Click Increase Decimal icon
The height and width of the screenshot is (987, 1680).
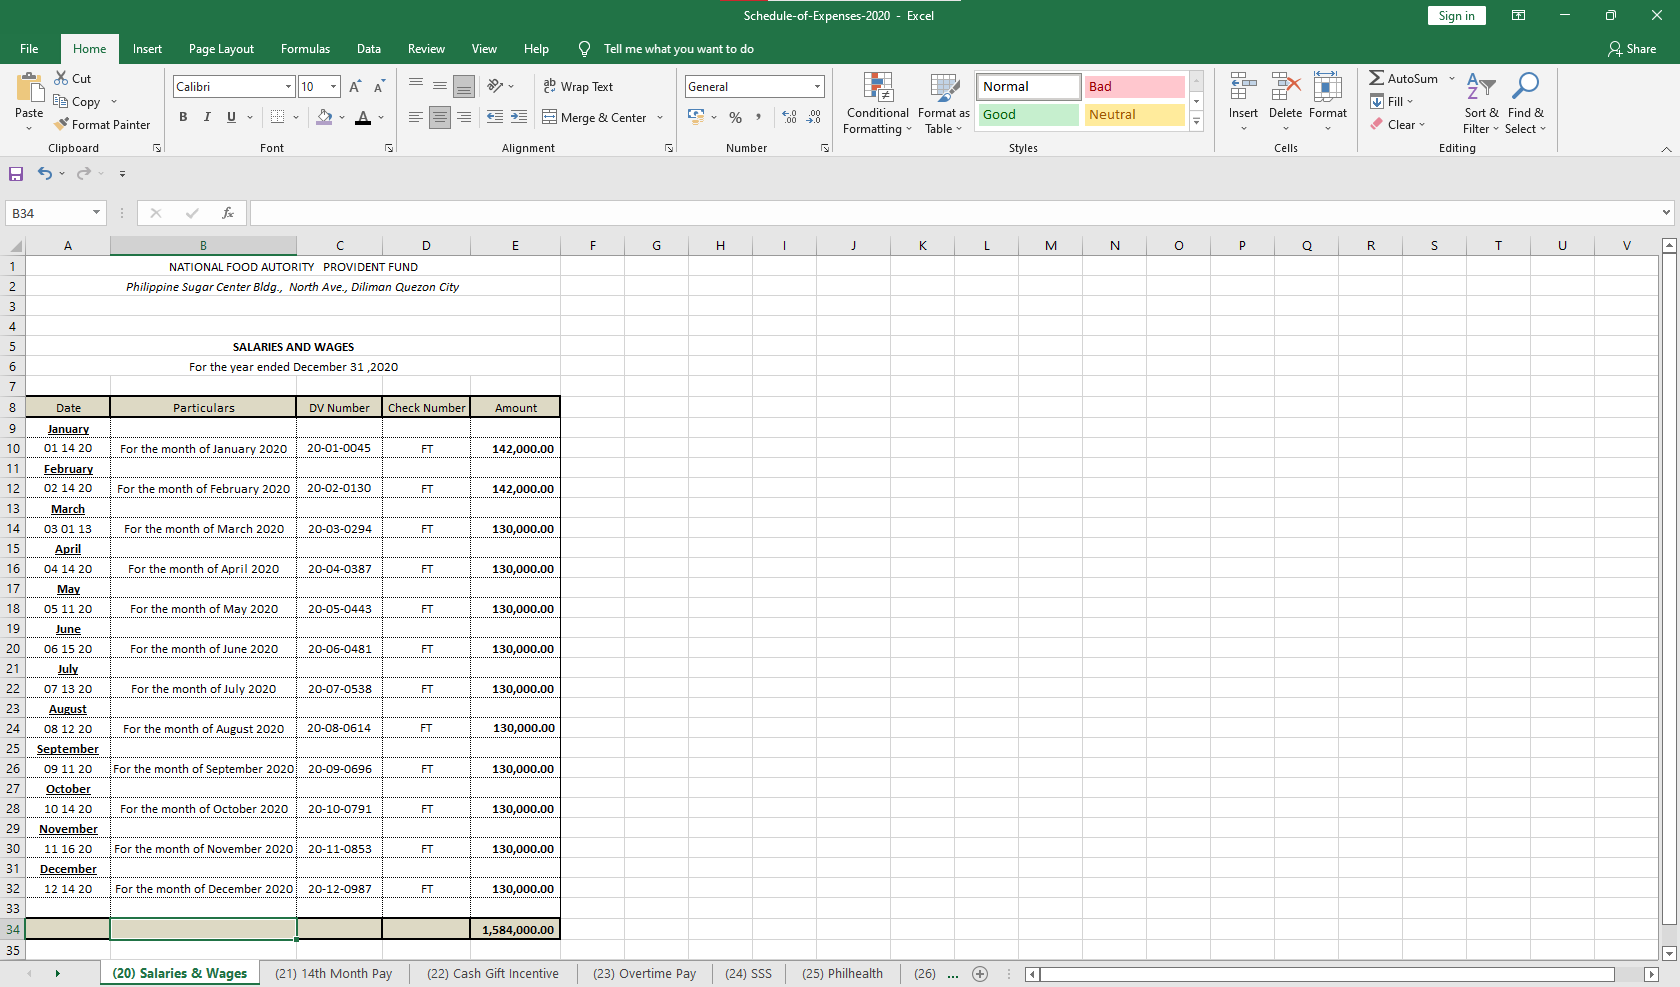point(790,117)
